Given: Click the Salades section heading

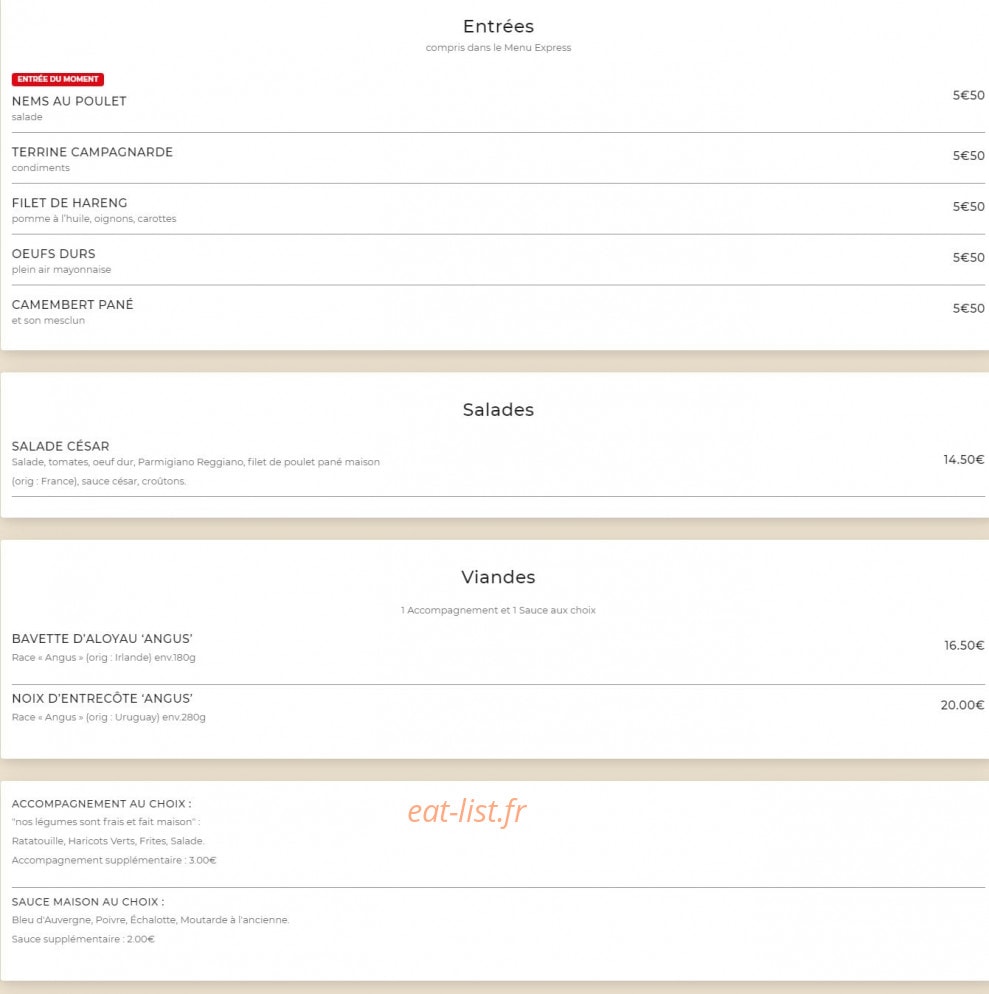Looking at the screenshot, I should click(x=498, y=410).
